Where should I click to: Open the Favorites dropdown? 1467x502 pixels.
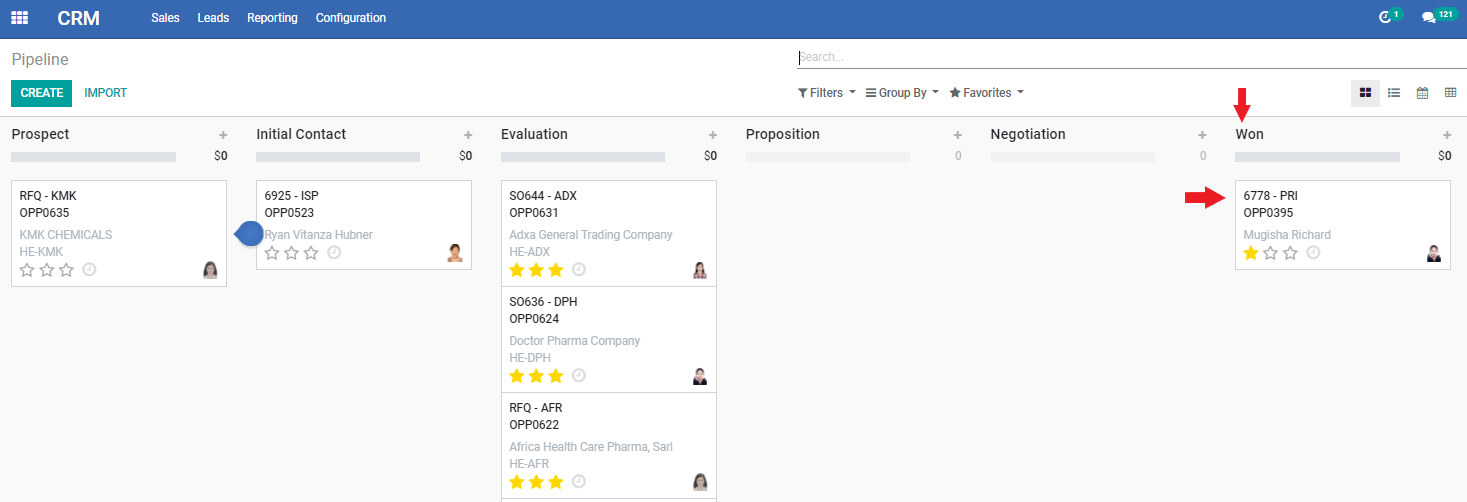(x=987, y=93)
